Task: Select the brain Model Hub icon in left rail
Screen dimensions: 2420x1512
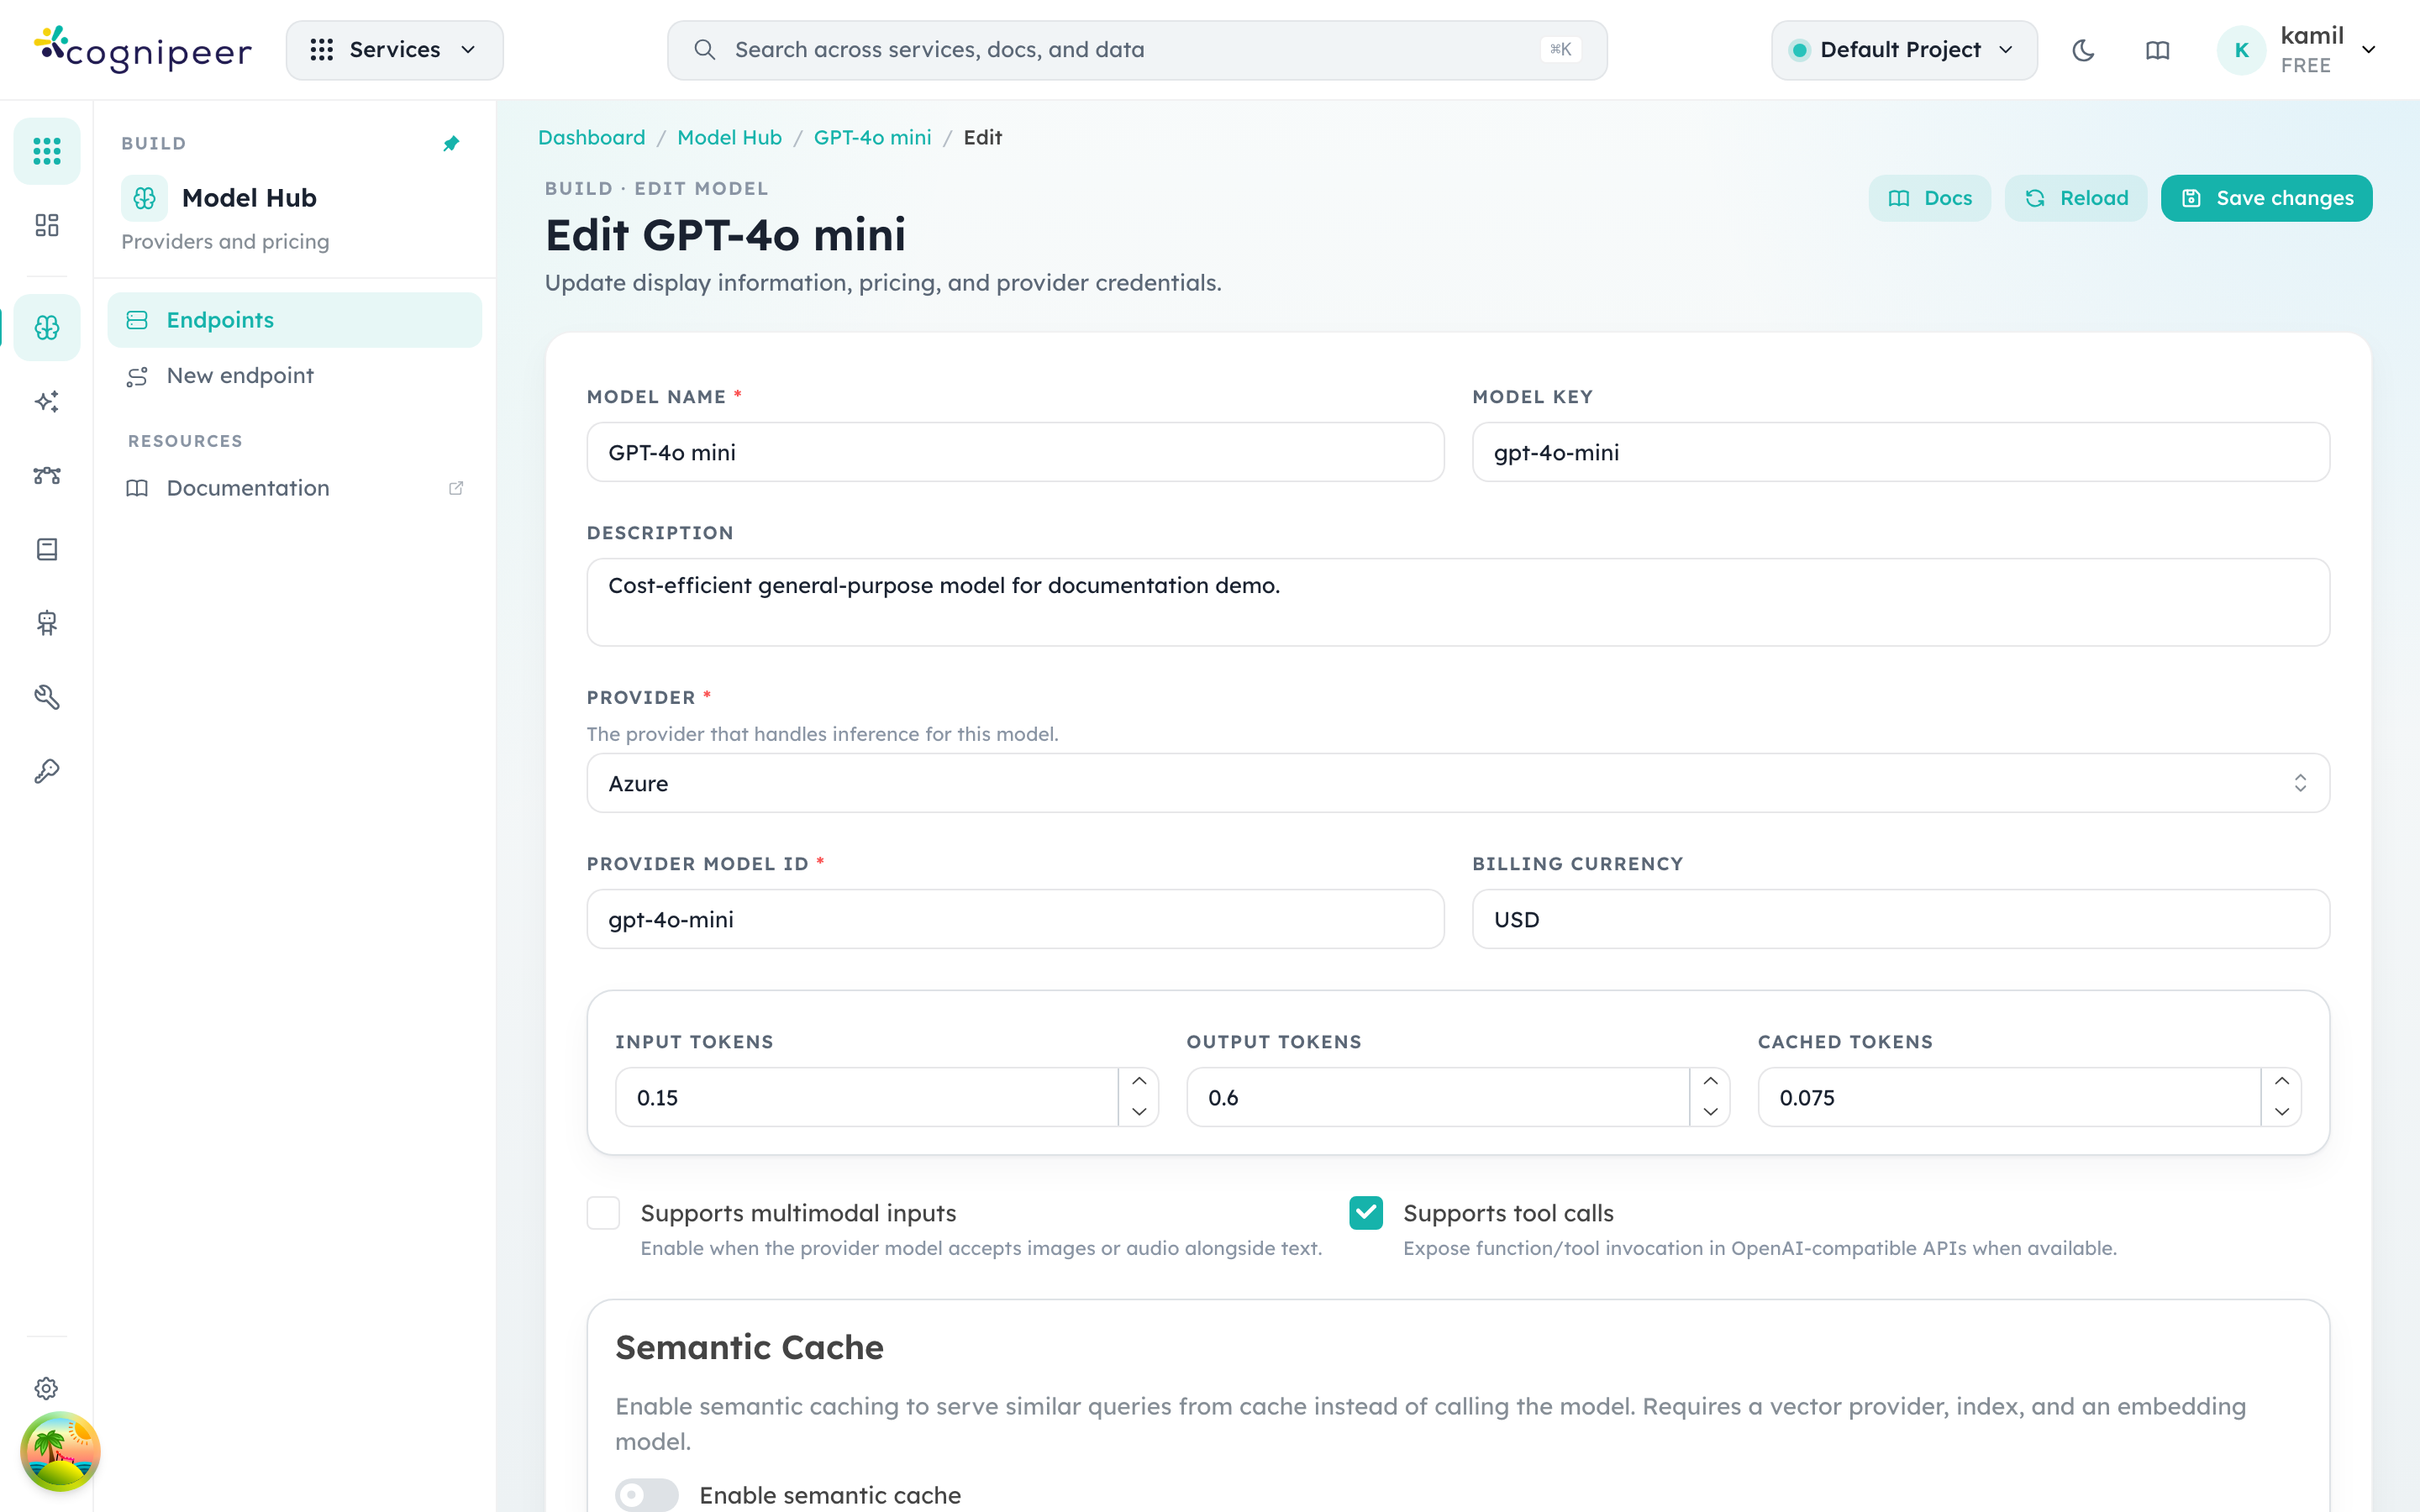Action: [x=47, y=327]
